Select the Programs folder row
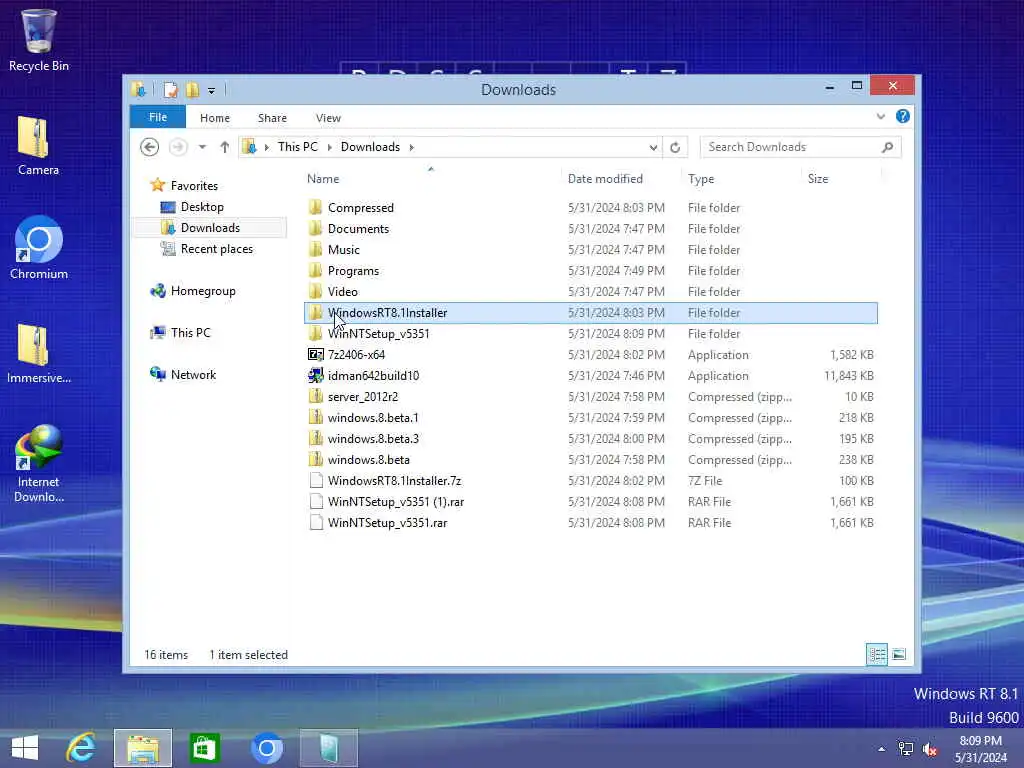 [x=591, y=270]
